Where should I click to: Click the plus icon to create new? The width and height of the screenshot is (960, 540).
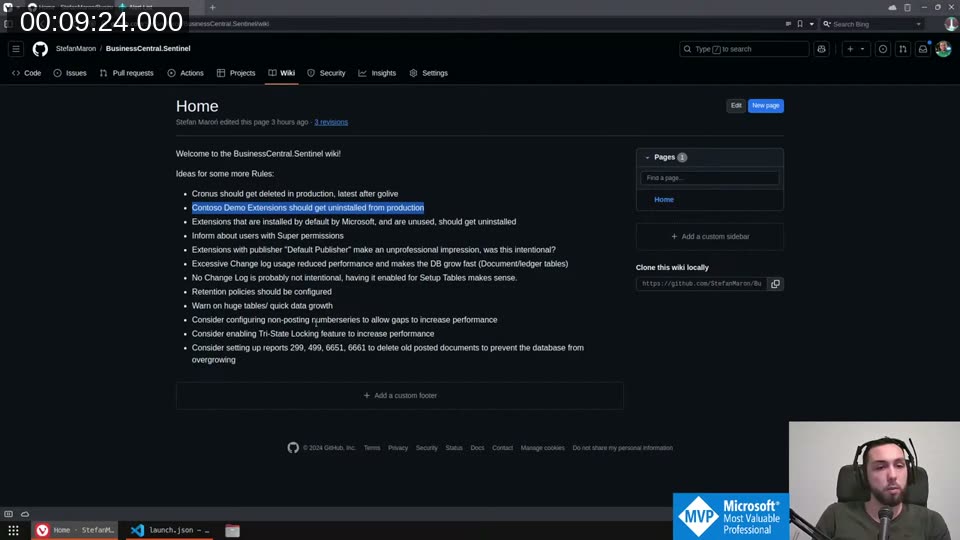coord(850,49)
